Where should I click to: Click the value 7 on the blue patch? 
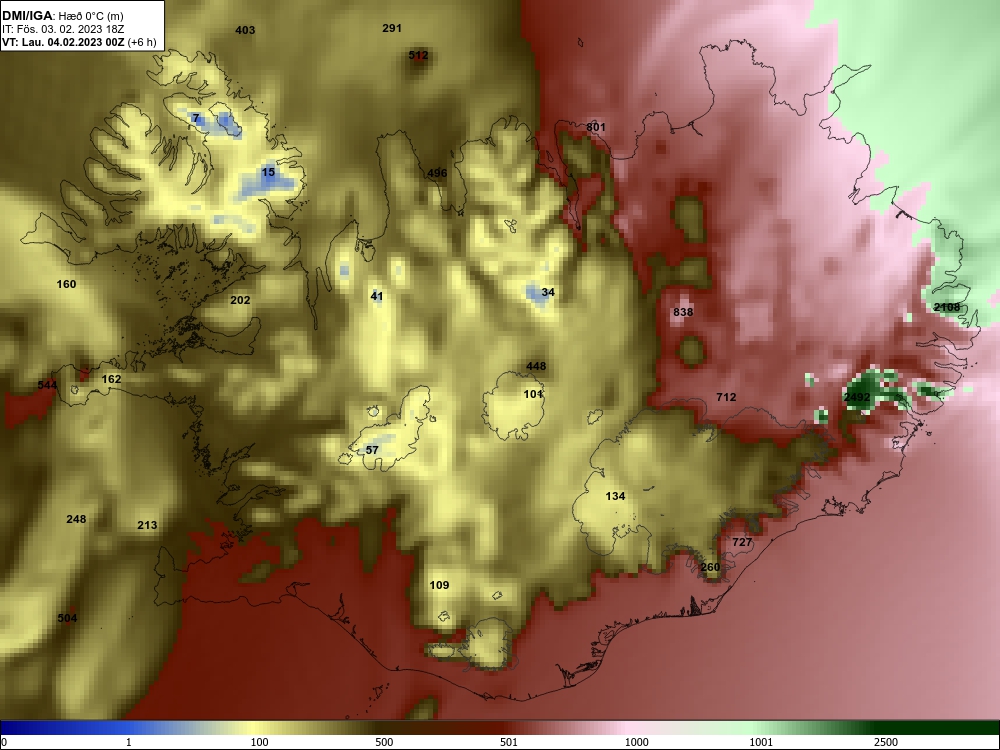tap(196, 119)
